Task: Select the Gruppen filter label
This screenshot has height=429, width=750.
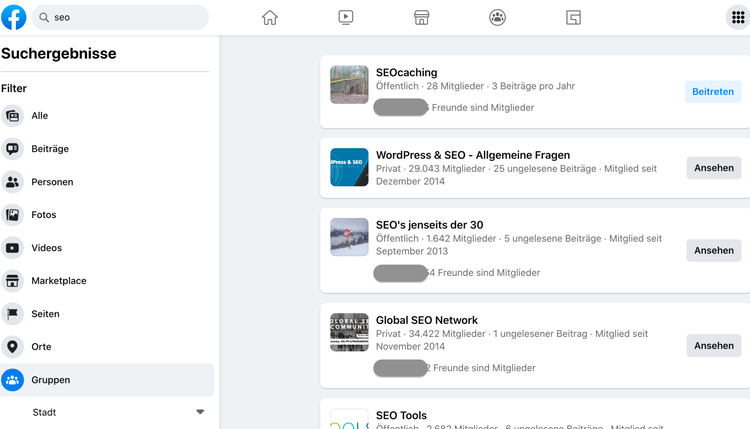Action: [51, 380]
